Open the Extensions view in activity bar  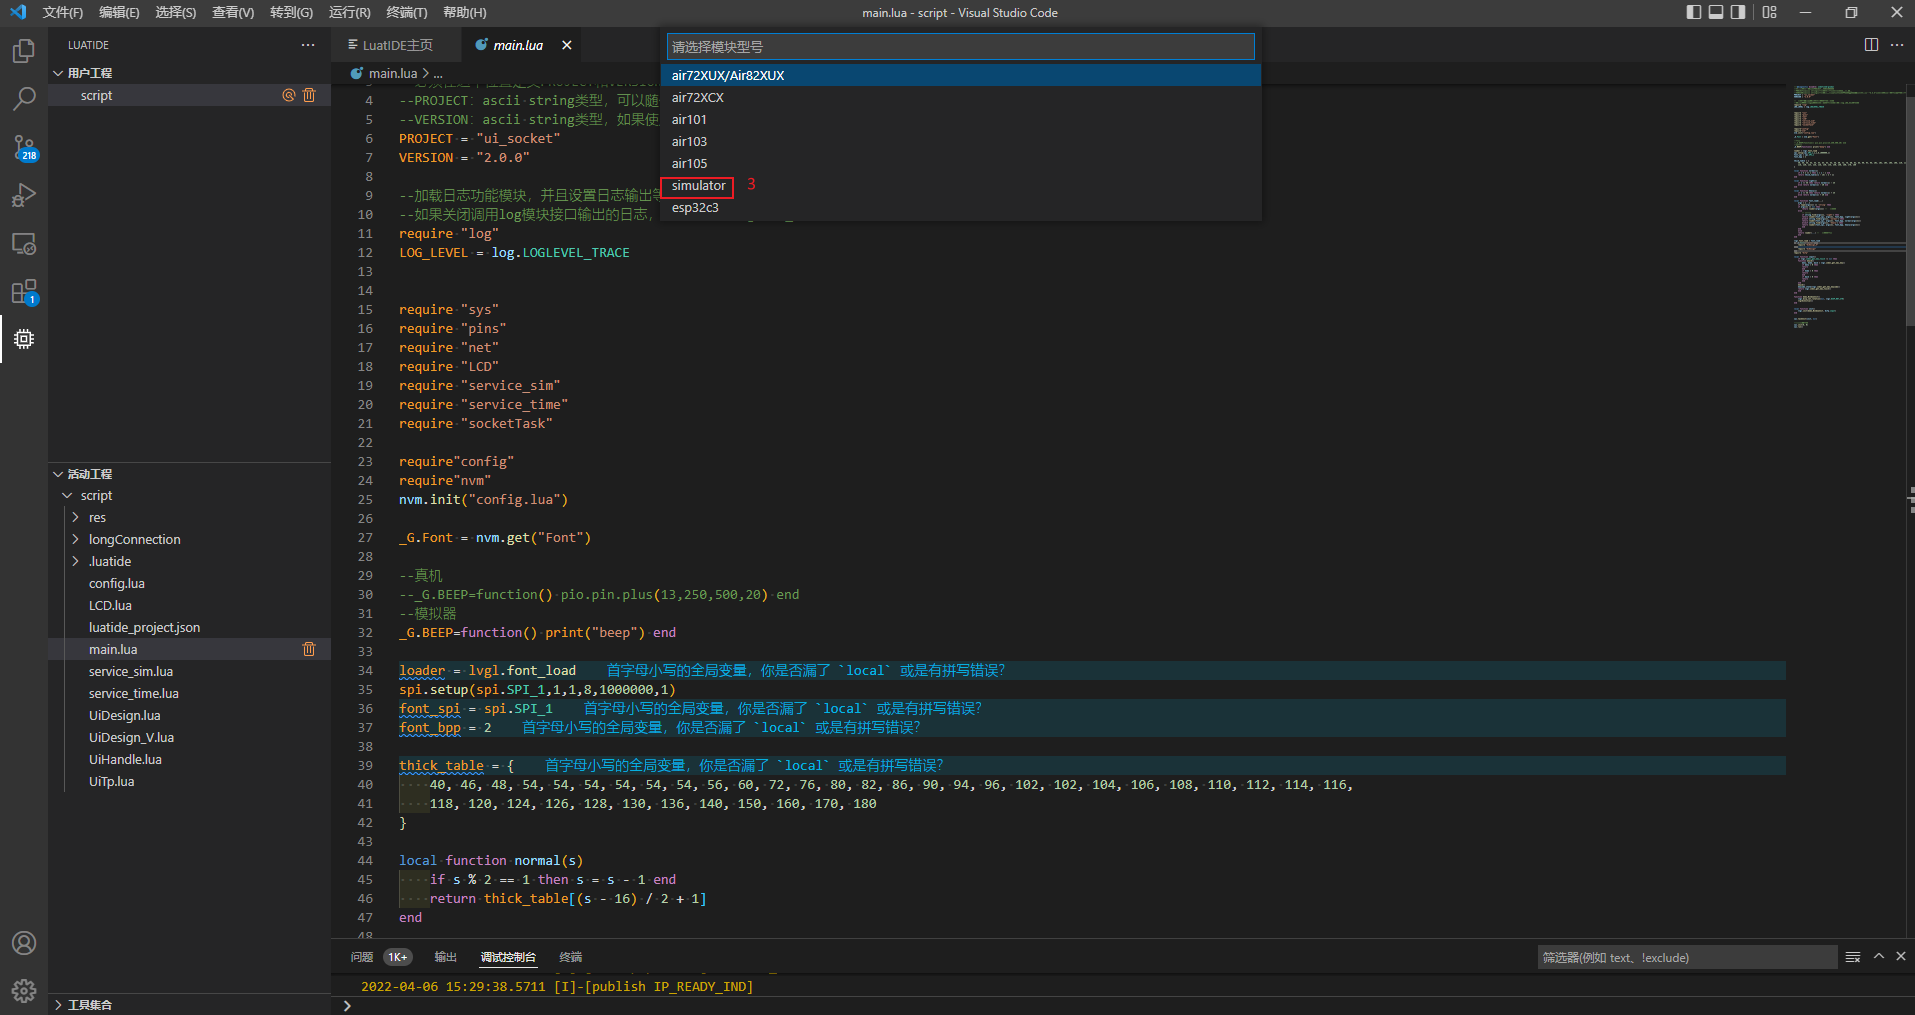point(24,292)
